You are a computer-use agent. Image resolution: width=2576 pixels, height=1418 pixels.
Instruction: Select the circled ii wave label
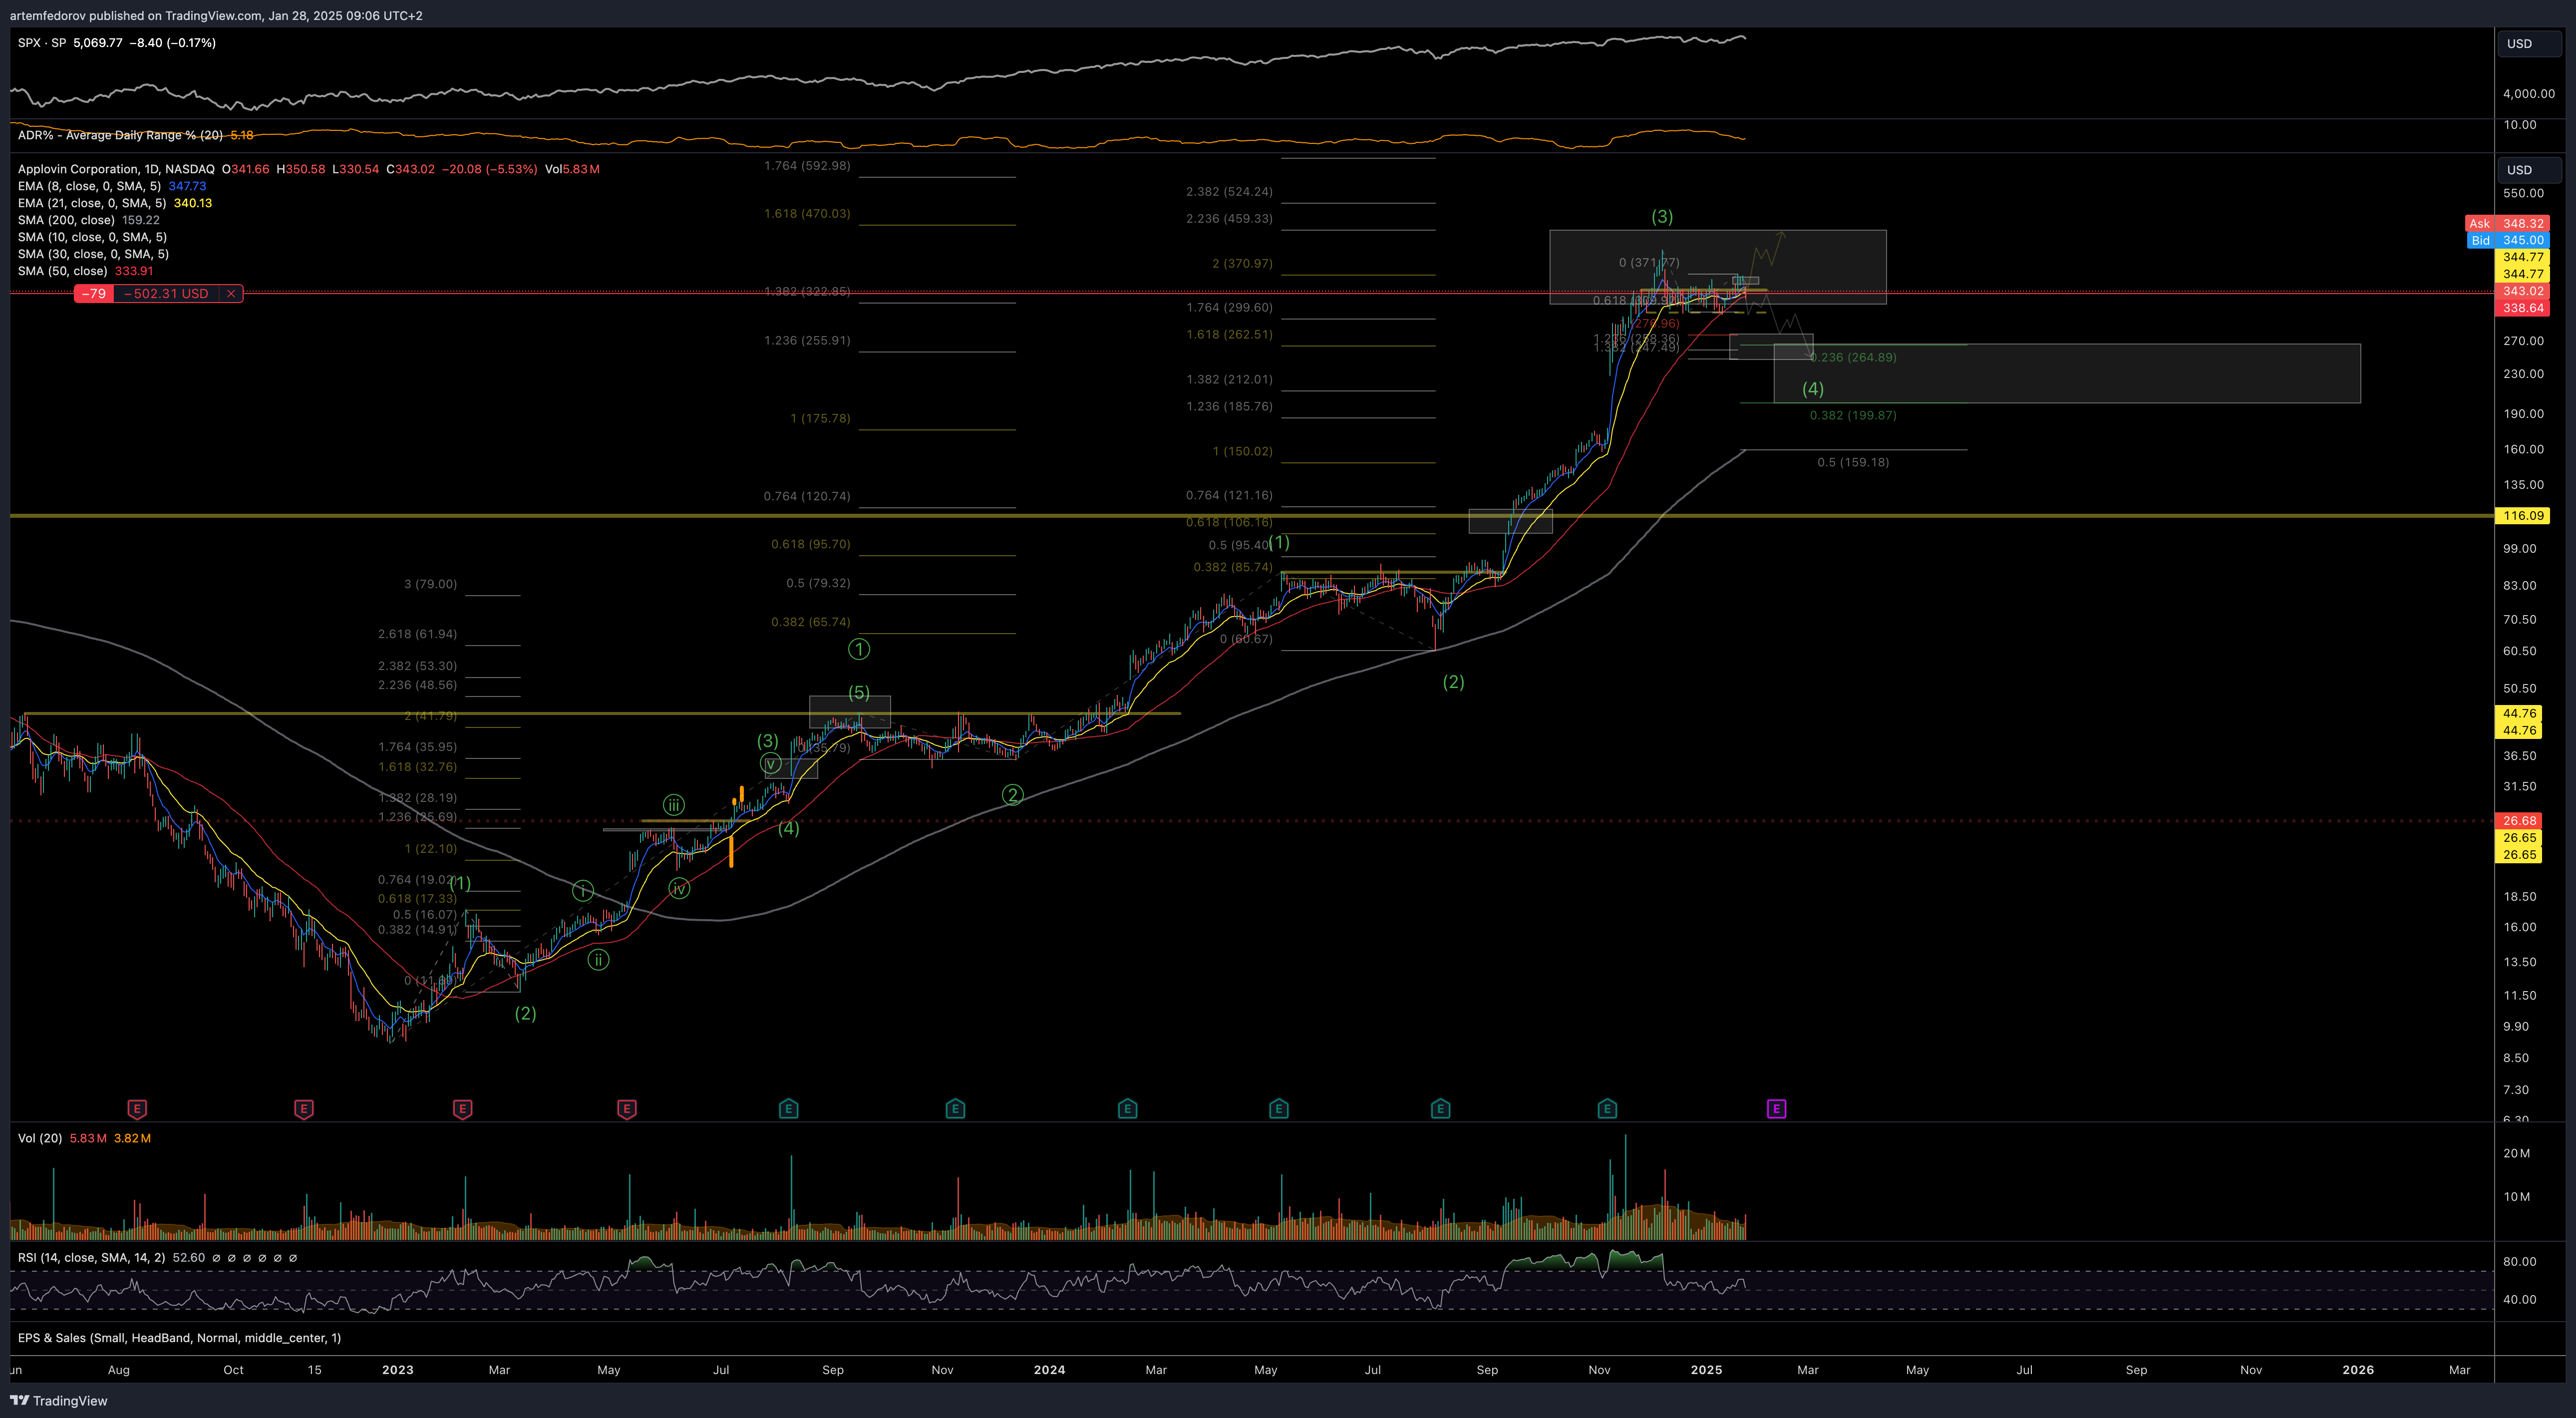598,961
